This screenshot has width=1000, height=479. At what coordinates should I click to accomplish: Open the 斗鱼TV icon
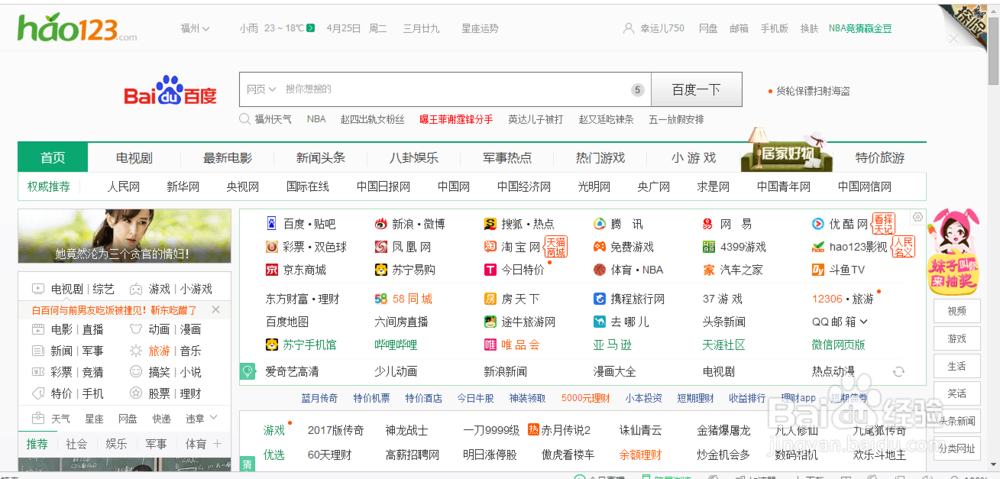click(x=818, y=270)
